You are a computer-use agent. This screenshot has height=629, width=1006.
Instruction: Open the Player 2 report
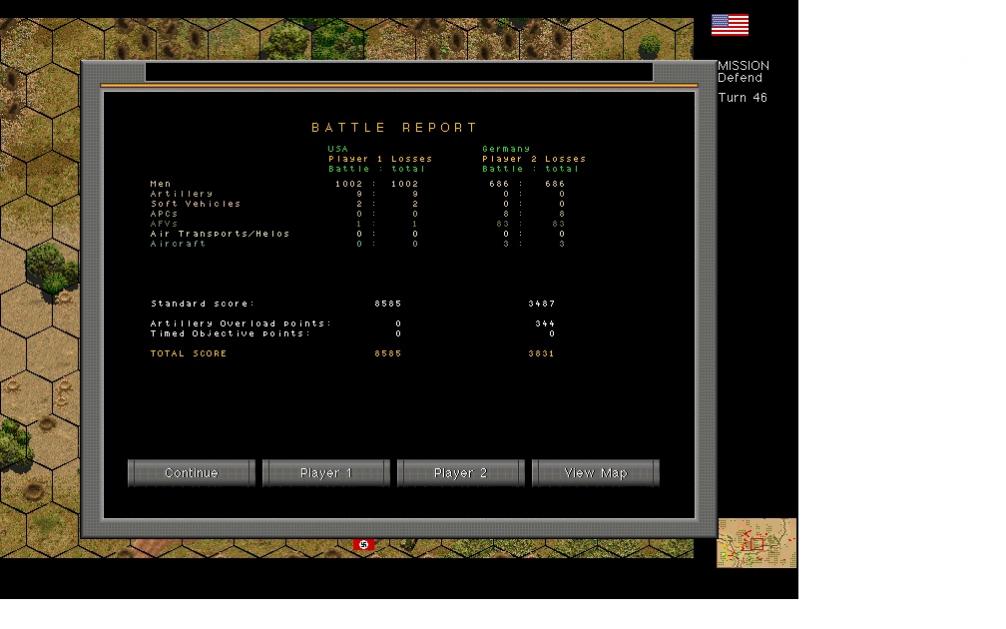[x=460, y=473]
